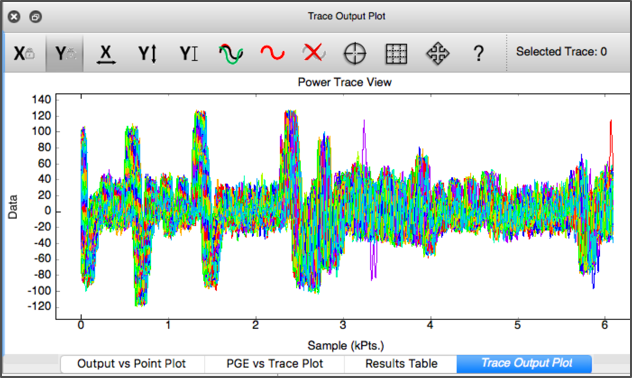Close the Trace Output Plot window
The image size is (632, 378).
click(14, 17)
